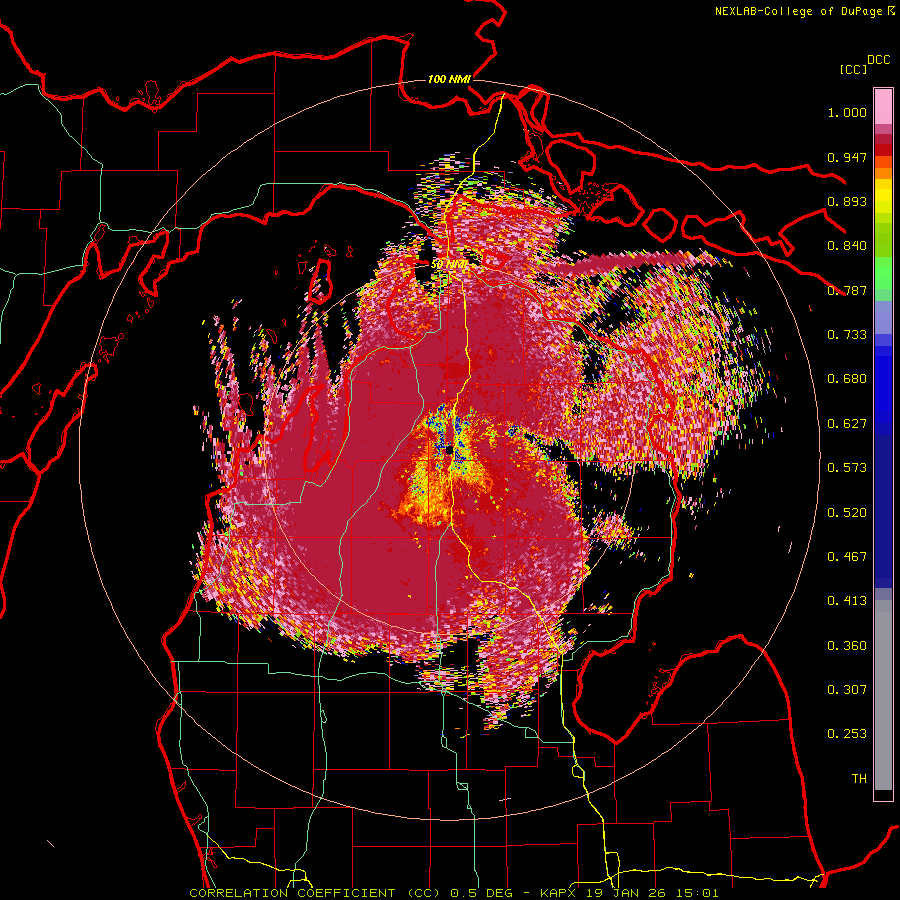Click the [CC] label above color bar
The image size is (900, 900).
[853, 69]
